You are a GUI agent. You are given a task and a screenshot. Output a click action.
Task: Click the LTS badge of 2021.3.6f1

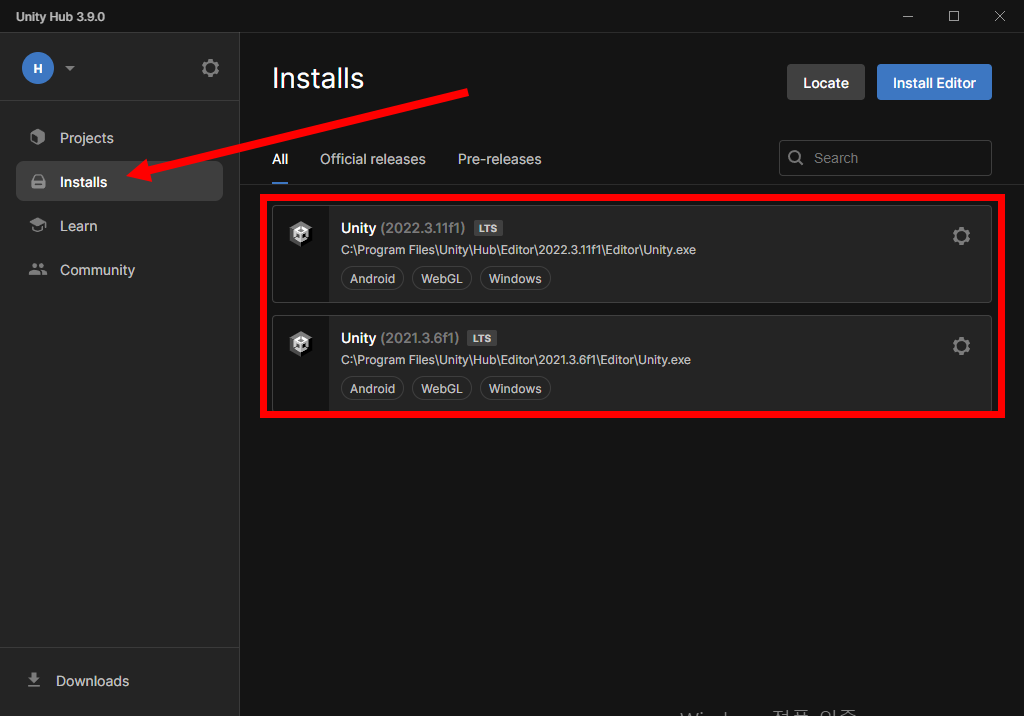482,338
